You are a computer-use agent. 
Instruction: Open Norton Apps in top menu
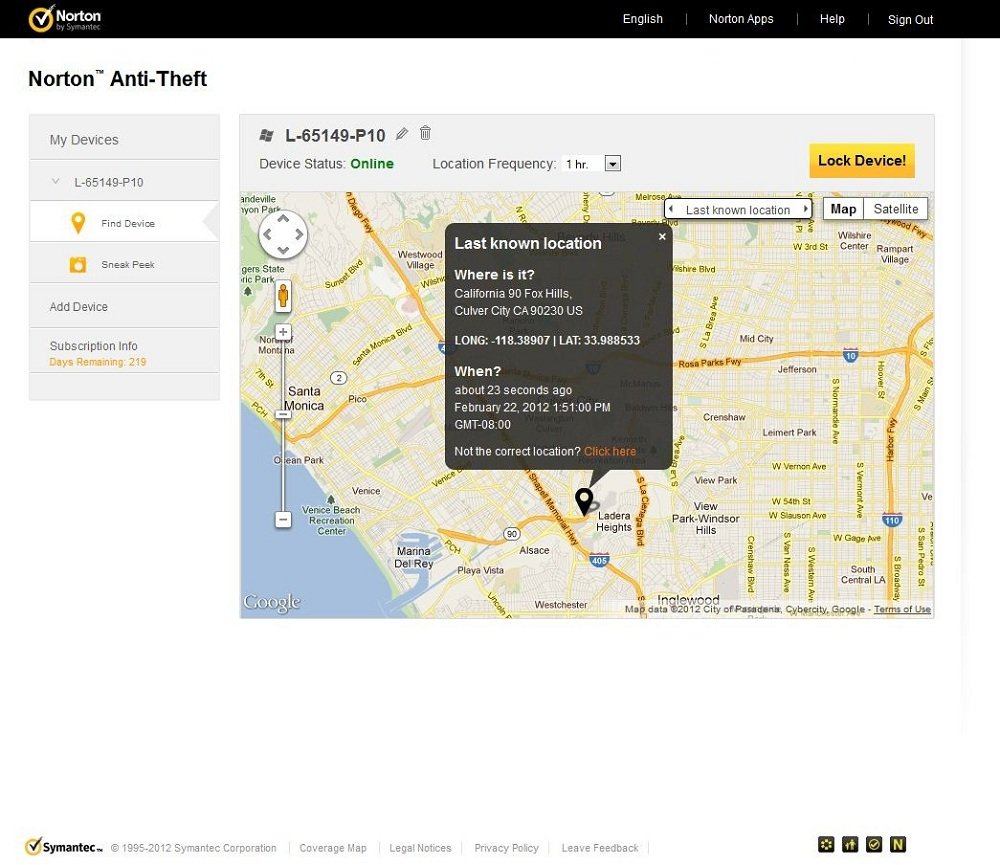(740, 19)
